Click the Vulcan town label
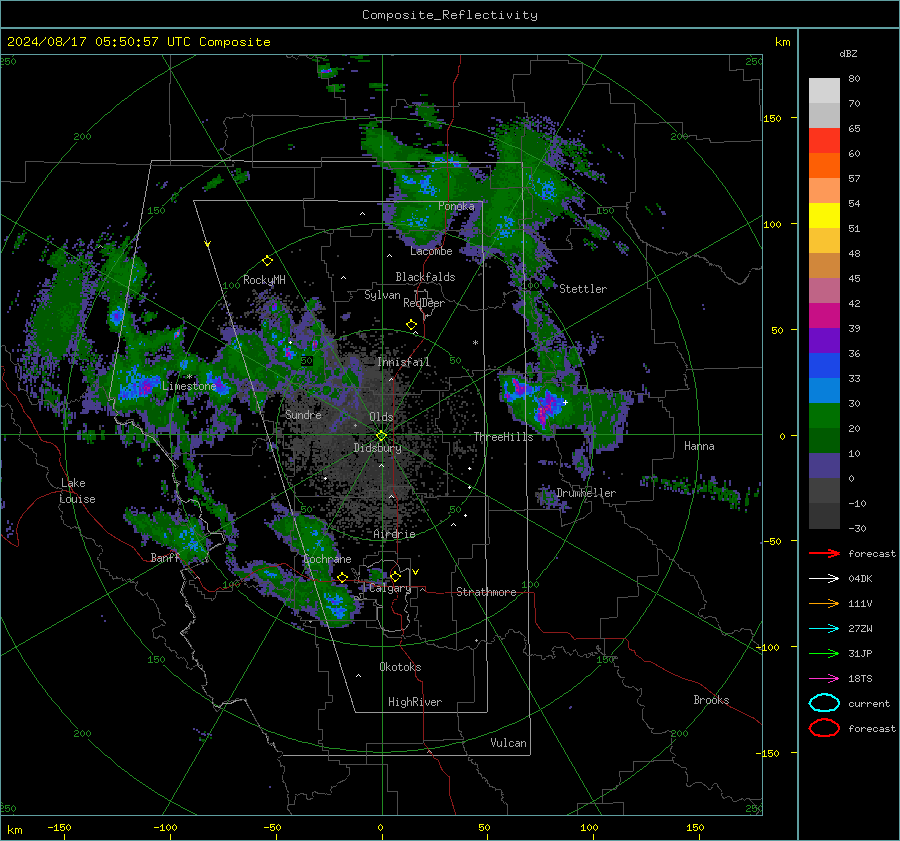 (x=509, y=743)
